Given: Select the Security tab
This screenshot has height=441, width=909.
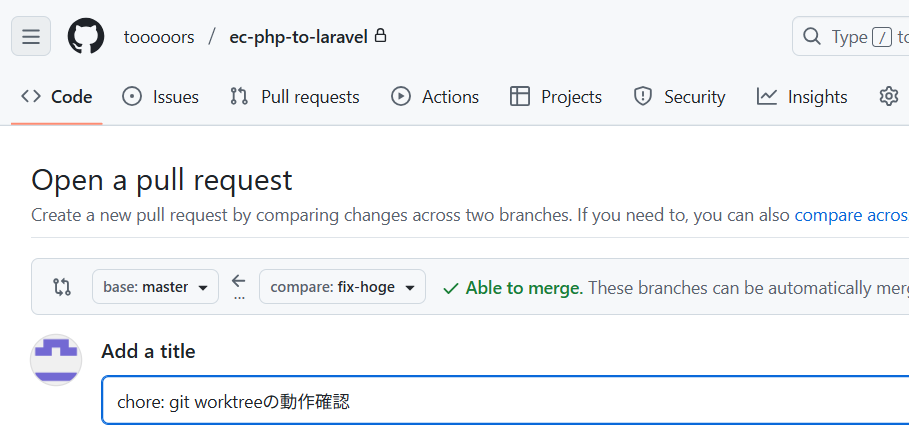Looking at the screenshot, I should pos(679,97).
